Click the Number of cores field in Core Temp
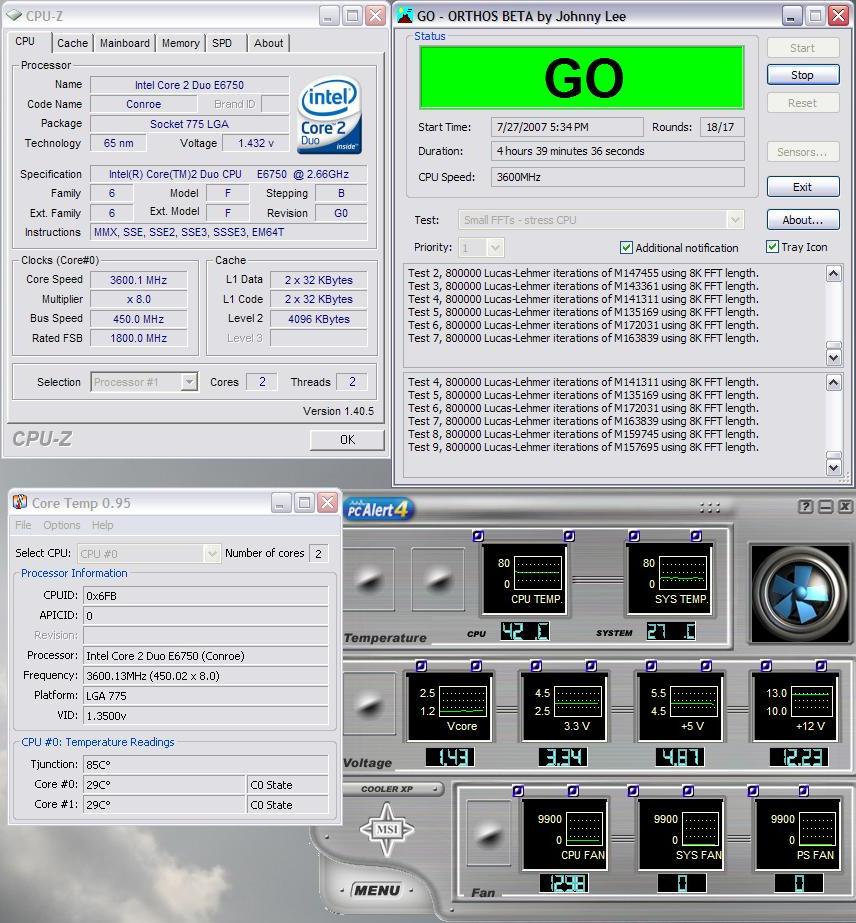 [318, 553]
